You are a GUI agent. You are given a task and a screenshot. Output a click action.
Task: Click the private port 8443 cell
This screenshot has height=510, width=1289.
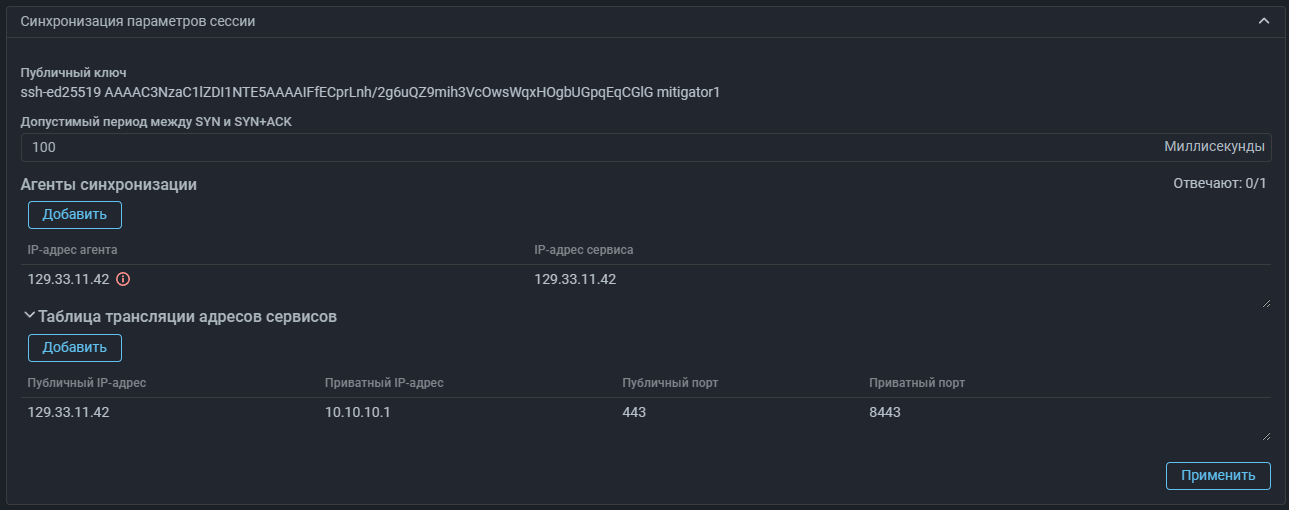(885, 412)
